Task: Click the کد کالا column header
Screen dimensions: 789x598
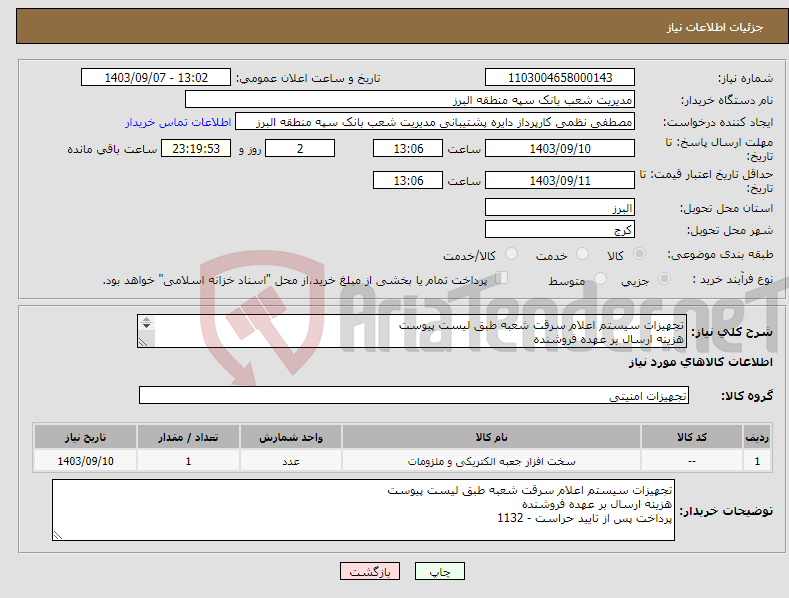Action: [692, 437]
